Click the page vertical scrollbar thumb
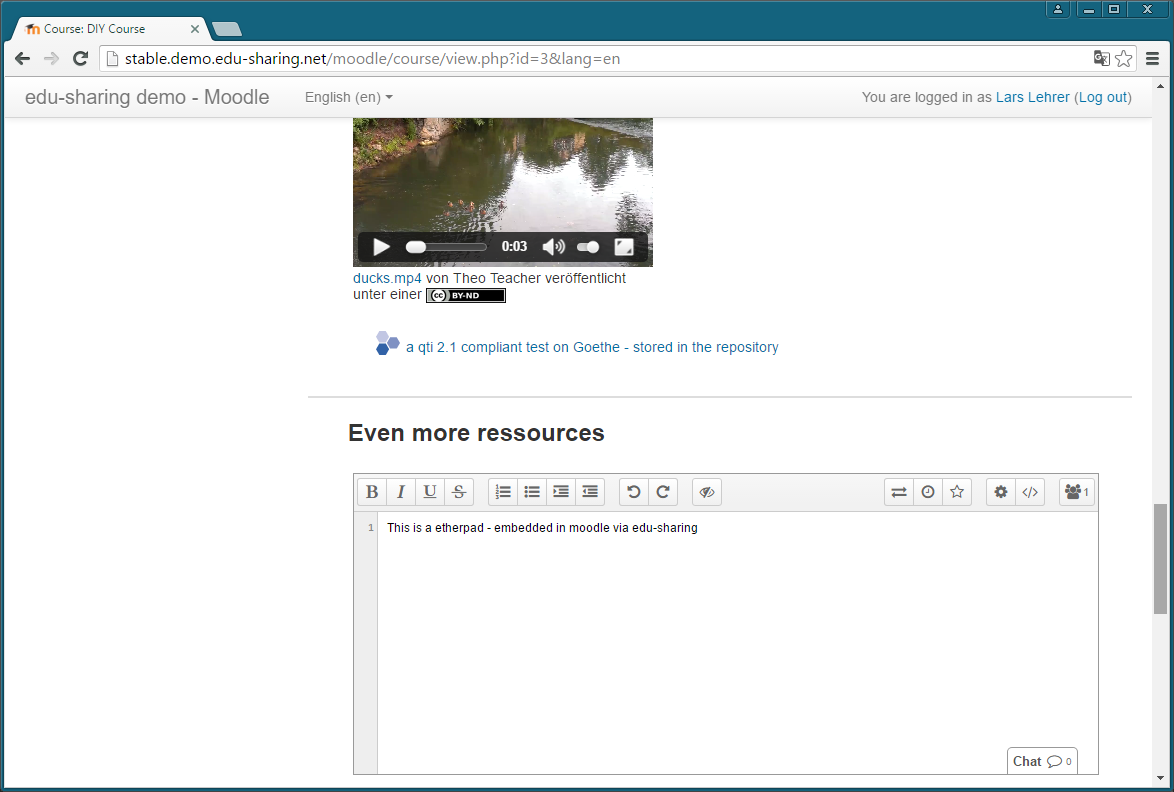 pyautogui.click(x=1160, y=558)
